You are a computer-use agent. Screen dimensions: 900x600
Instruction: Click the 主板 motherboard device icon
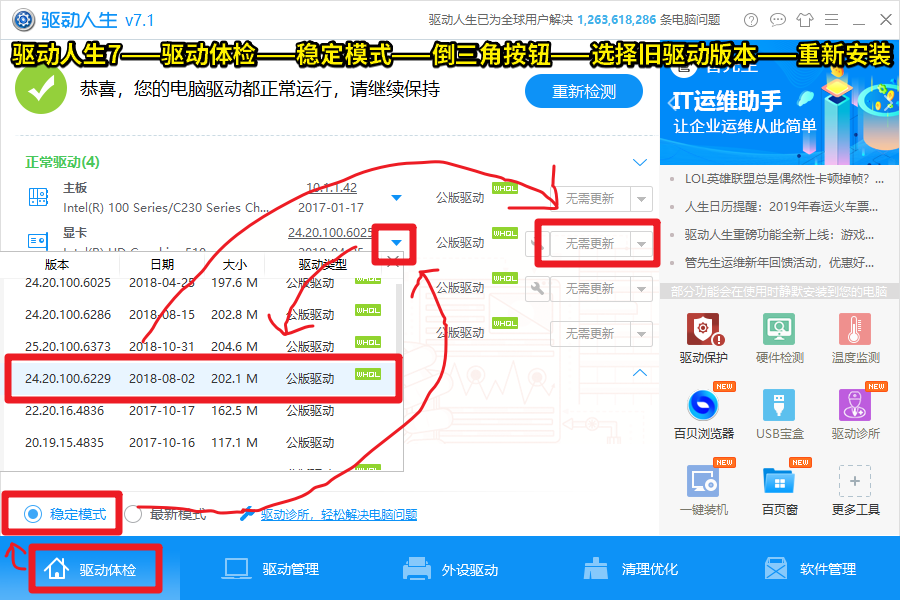click(x=38, y=197)
